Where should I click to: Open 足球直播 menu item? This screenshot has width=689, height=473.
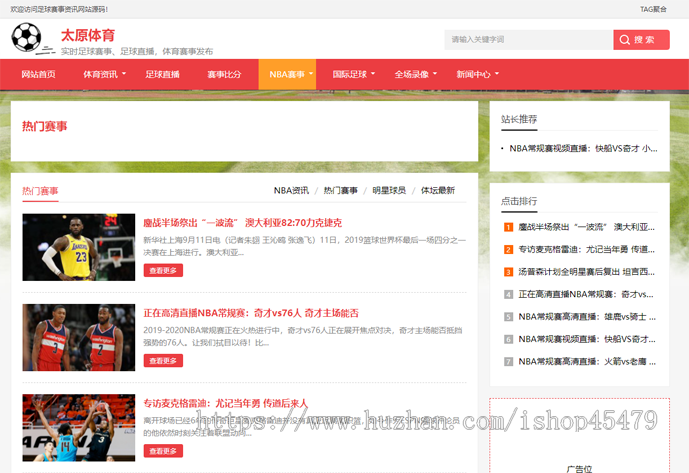coord(163,74)
